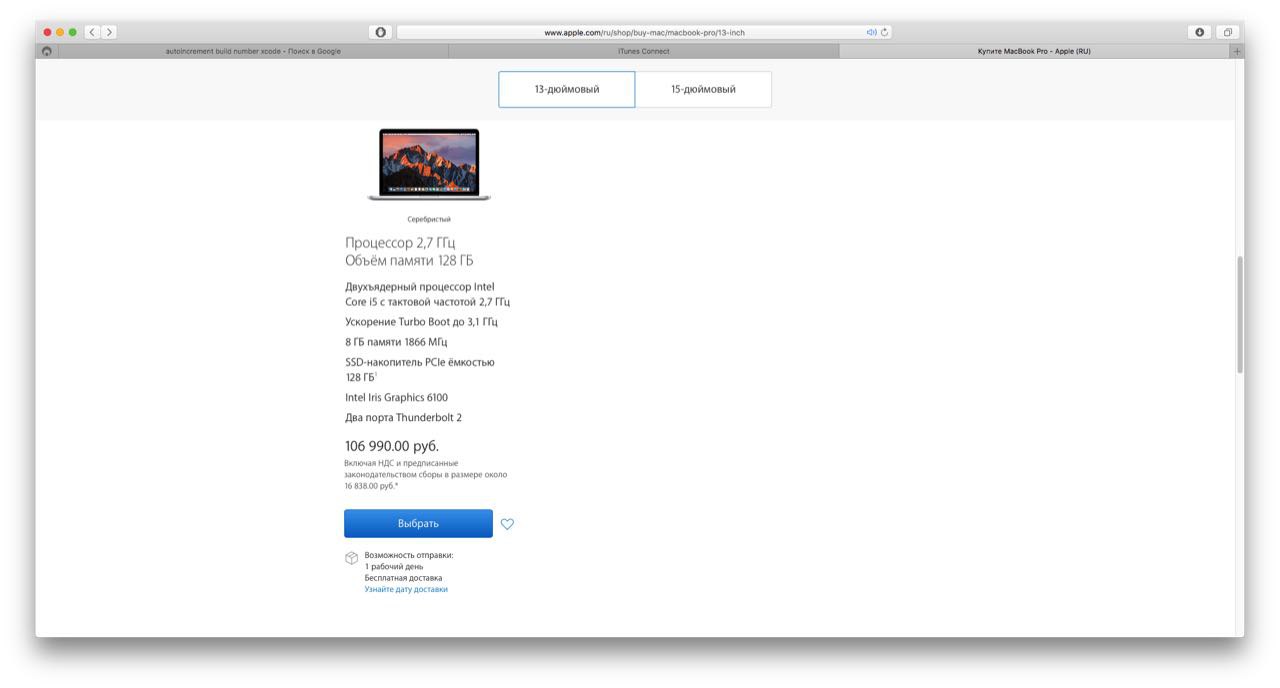Screen dimensions: 1280x688
Task: Reload the page with the refresh icon
Action: 885,32
